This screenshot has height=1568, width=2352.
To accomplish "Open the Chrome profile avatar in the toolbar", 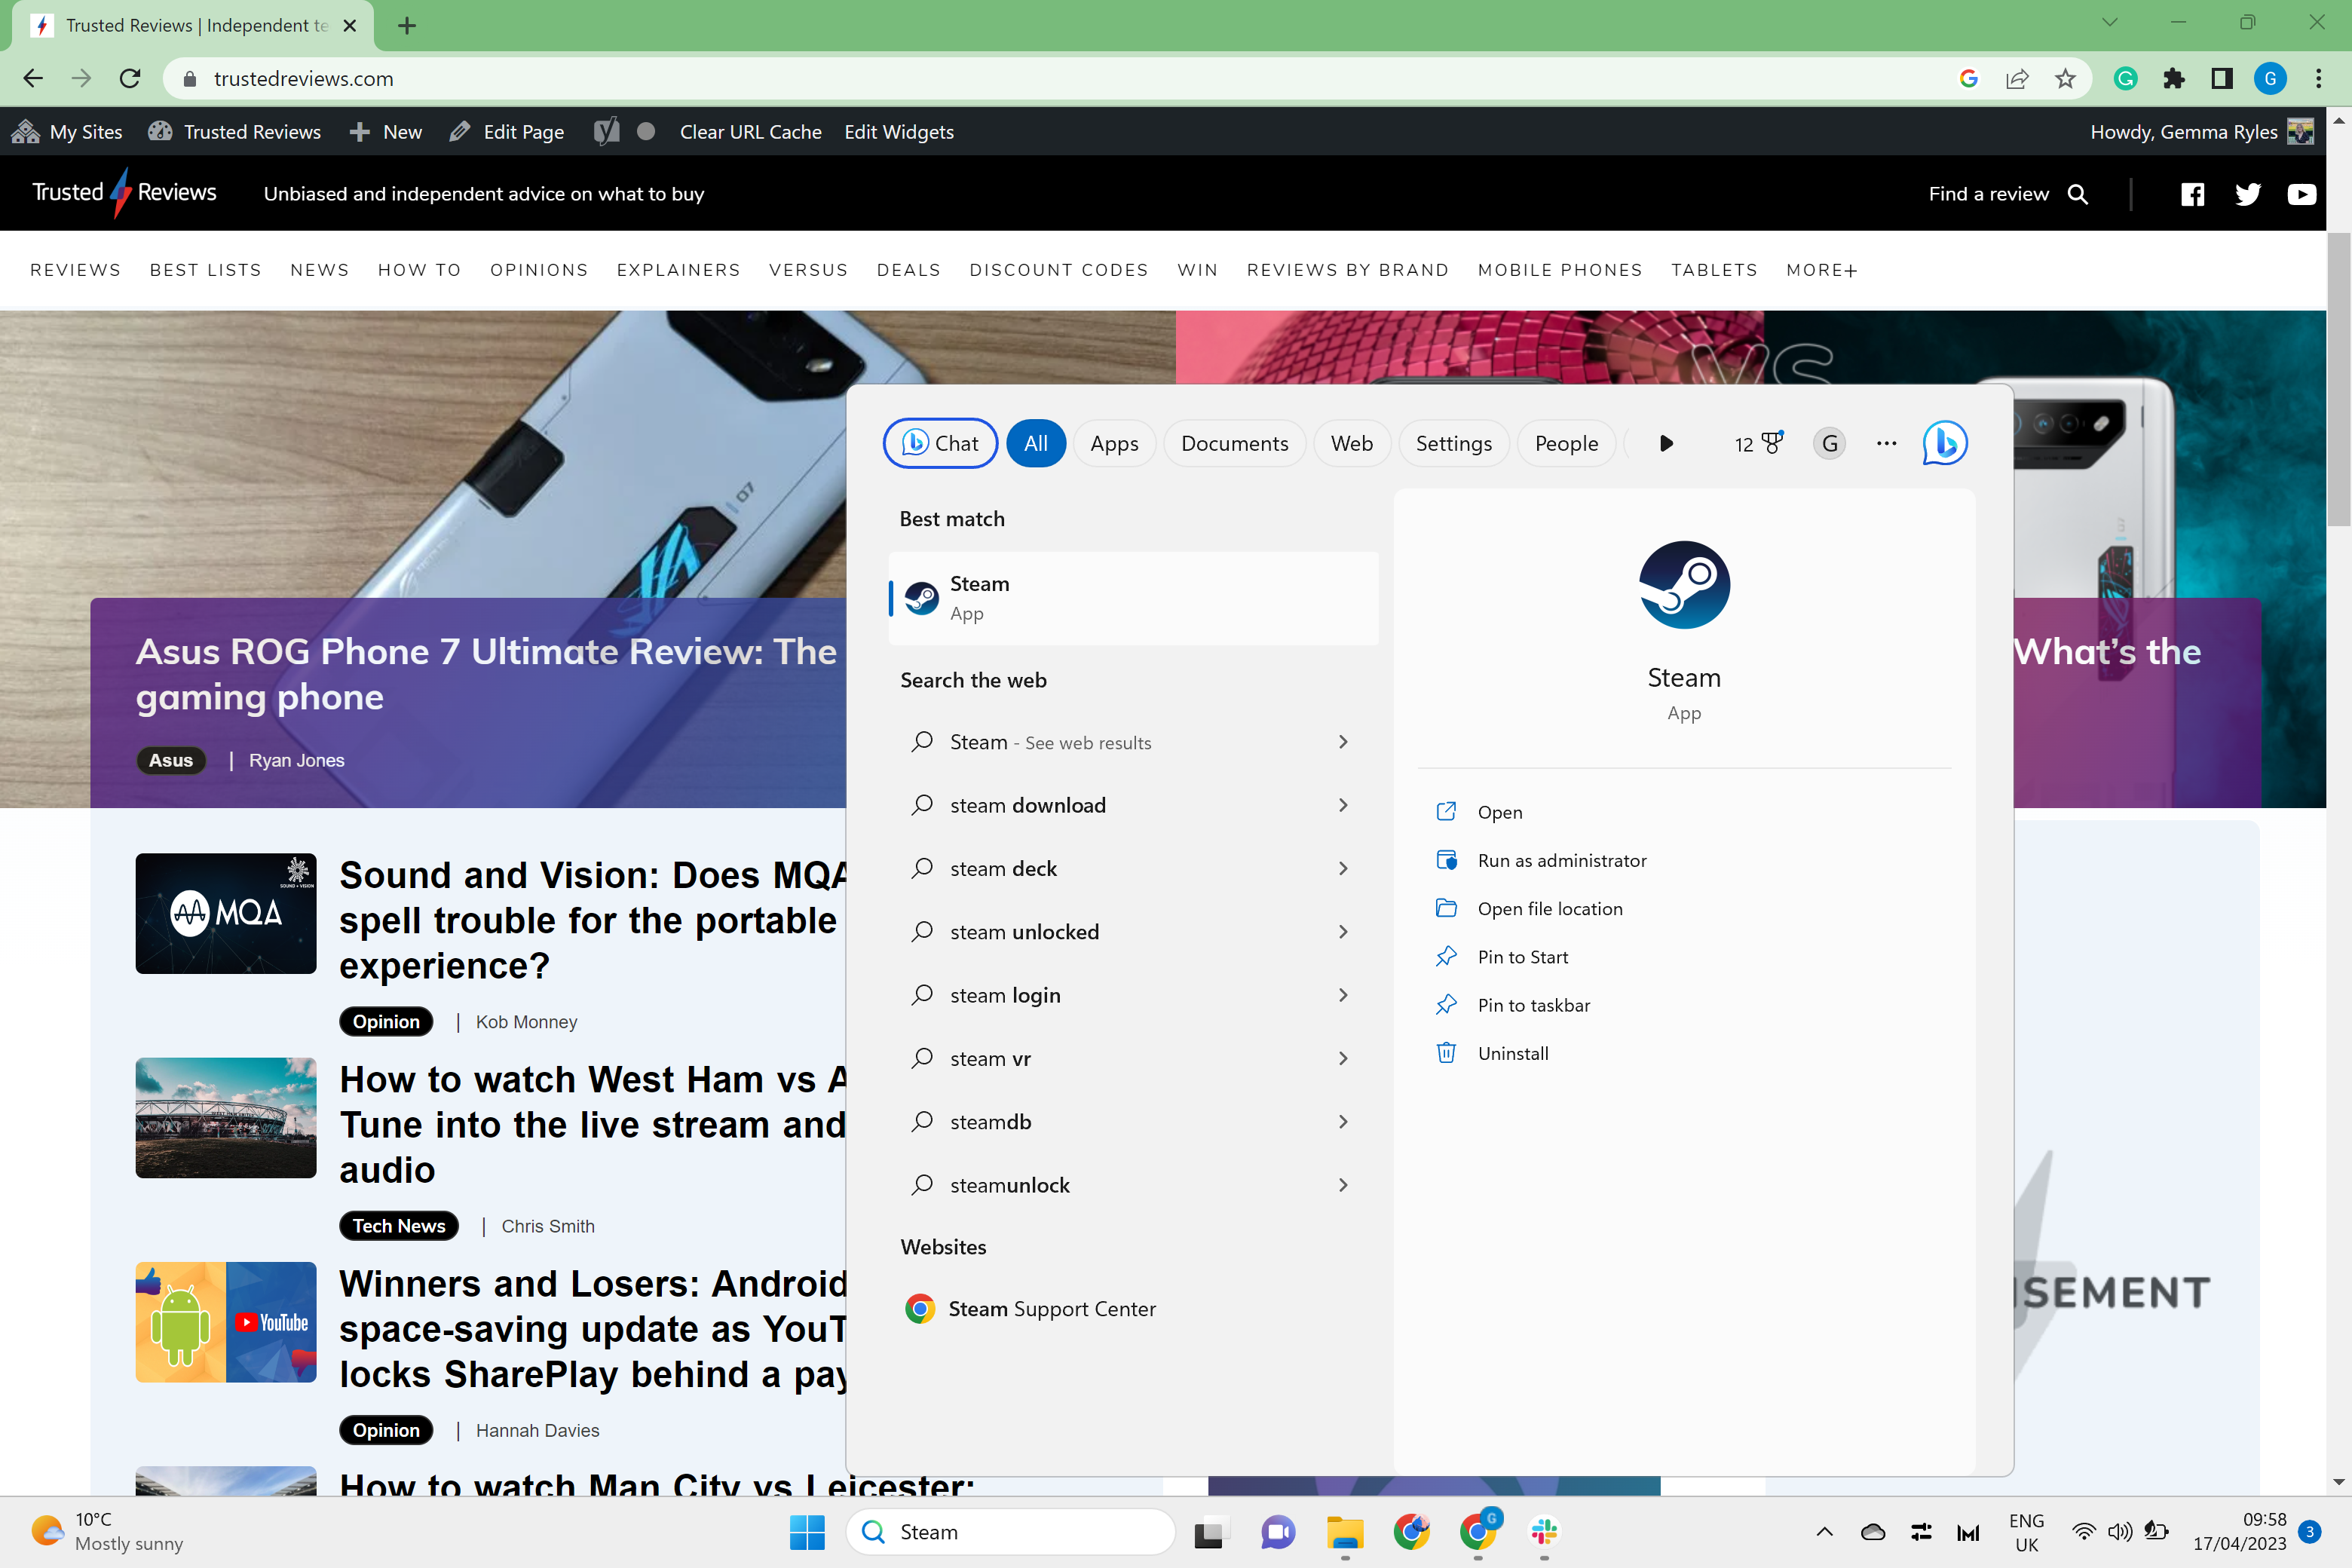I will [2270, 78].
